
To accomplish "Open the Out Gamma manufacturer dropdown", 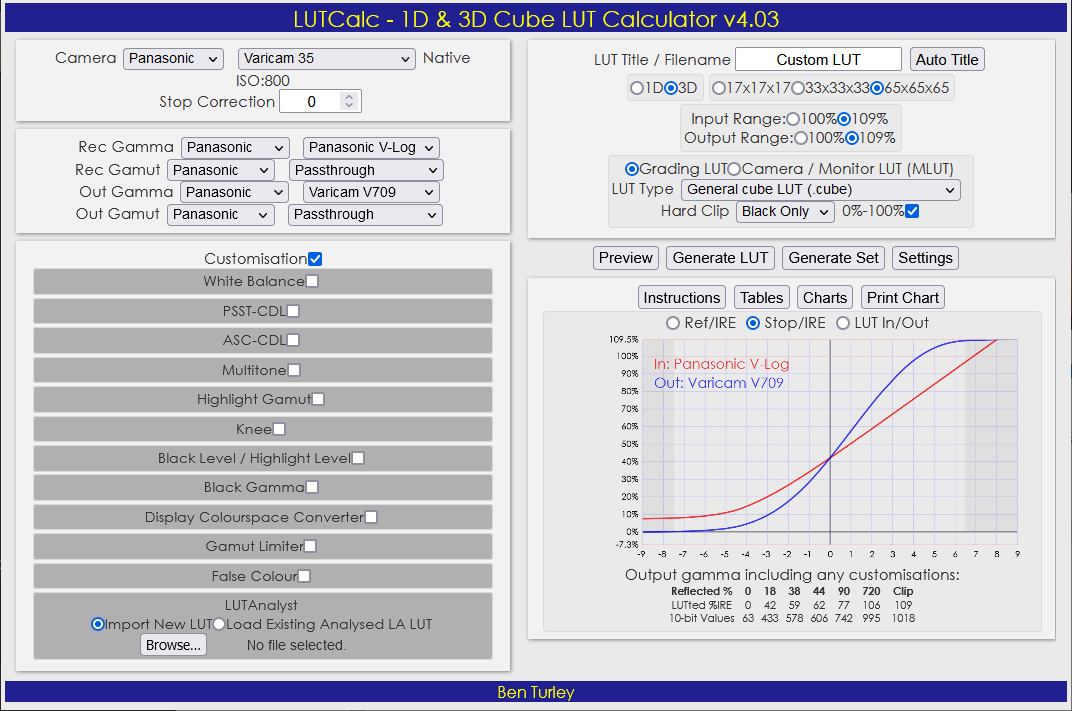I will click(x=234, y=192).
